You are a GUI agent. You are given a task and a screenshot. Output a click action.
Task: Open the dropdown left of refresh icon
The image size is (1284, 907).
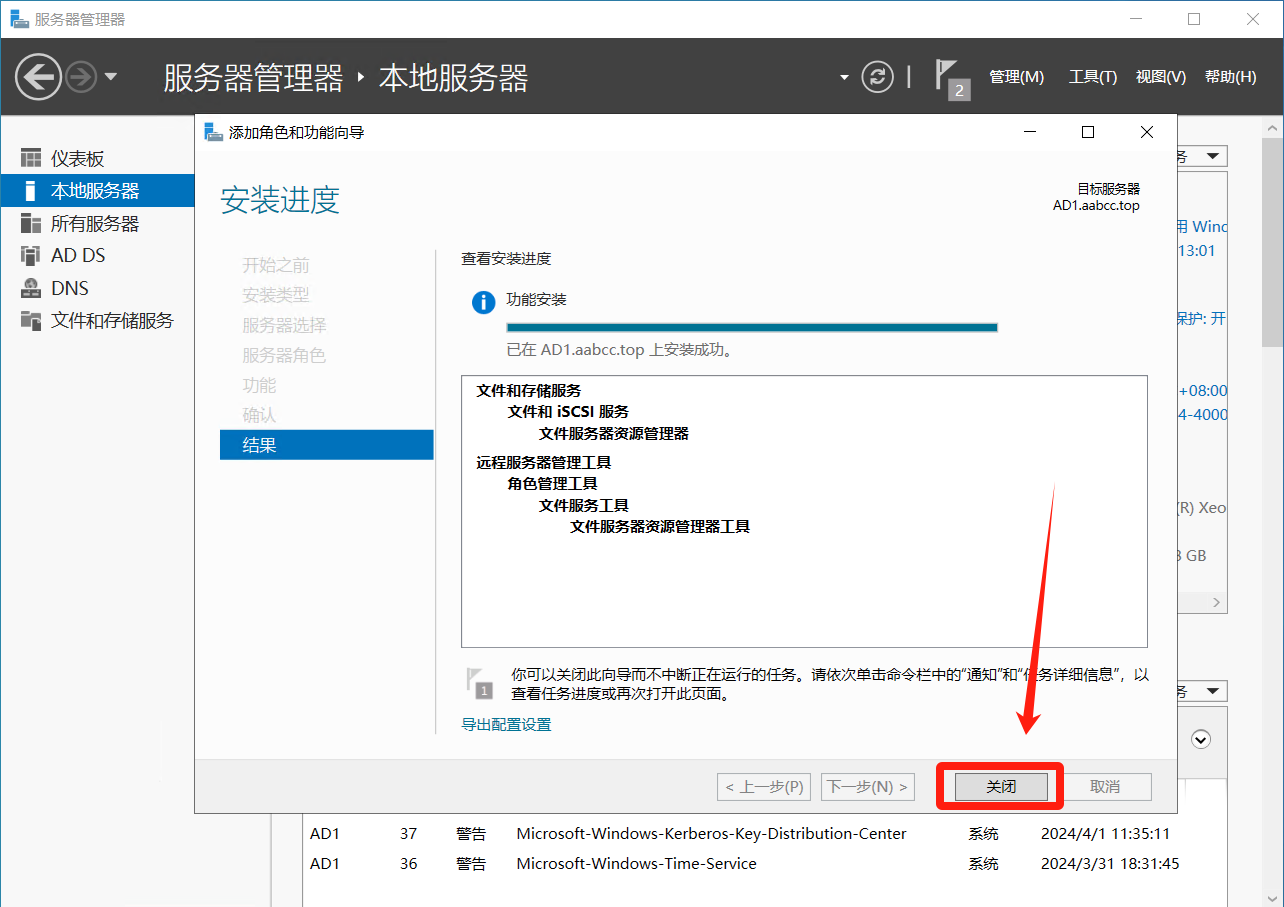[844, 77]
